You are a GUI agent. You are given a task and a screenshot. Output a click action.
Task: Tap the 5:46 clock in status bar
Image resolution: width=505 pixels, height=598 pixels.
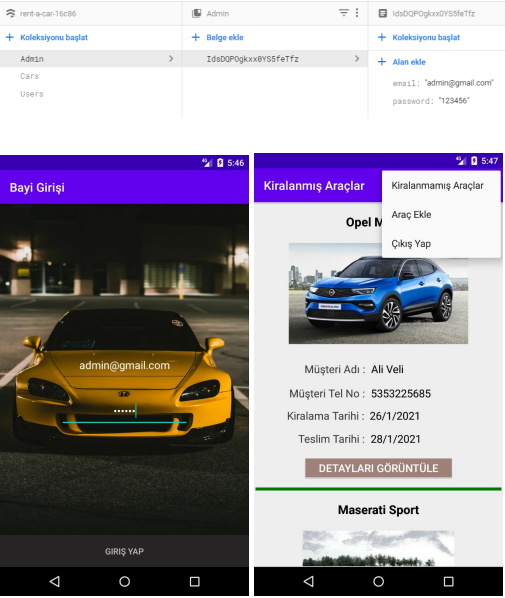click(x=236, y=163)
